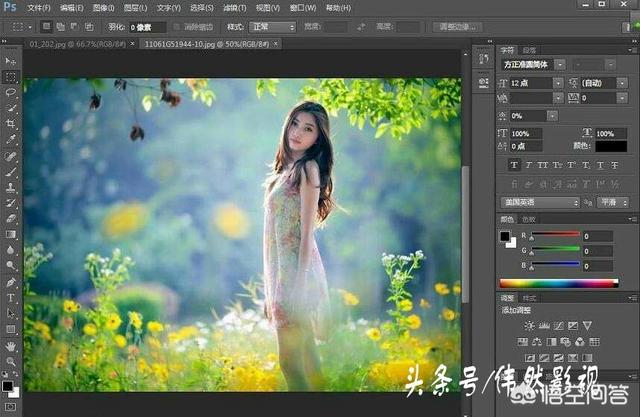Toggle All Caps text style
The width and height of the screenshot is (640, 417).
(x=543, y=165)
